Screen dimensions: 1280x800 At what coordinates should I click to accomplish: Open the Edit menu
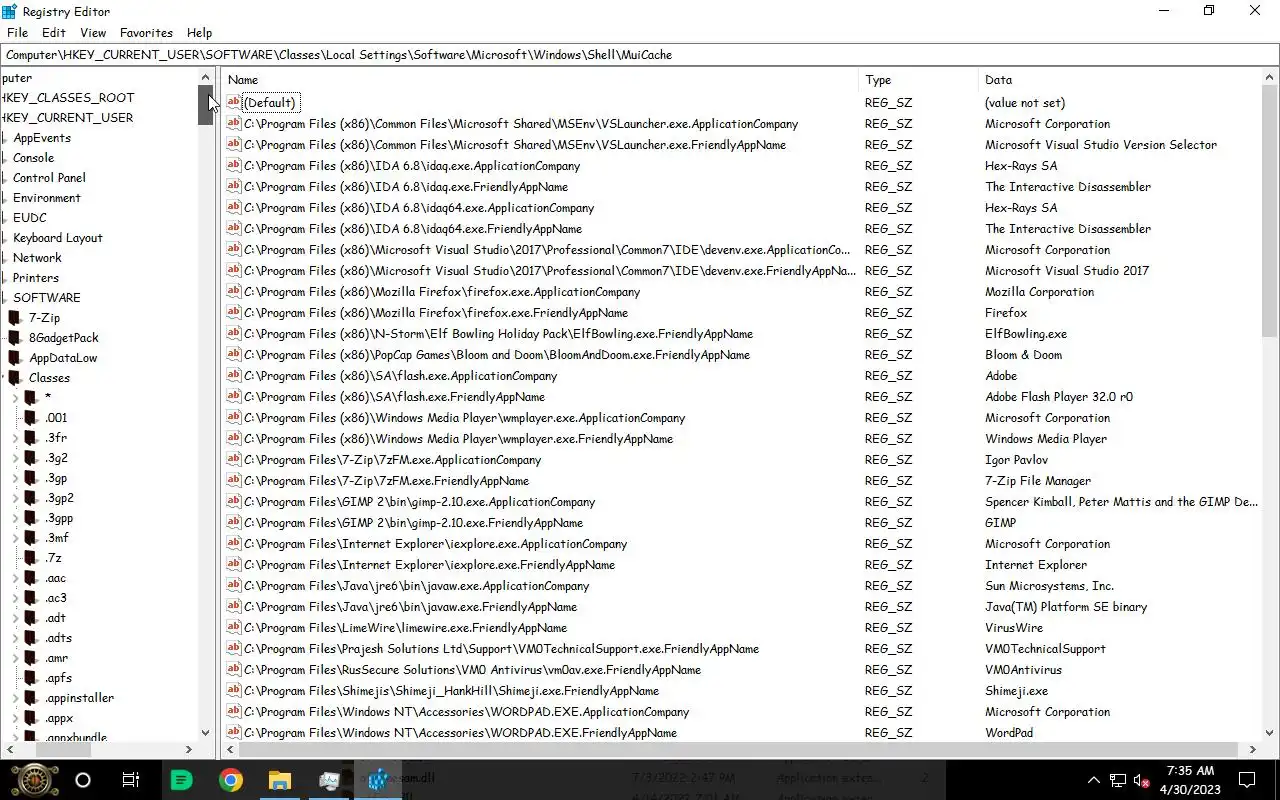tap(54, 32)
